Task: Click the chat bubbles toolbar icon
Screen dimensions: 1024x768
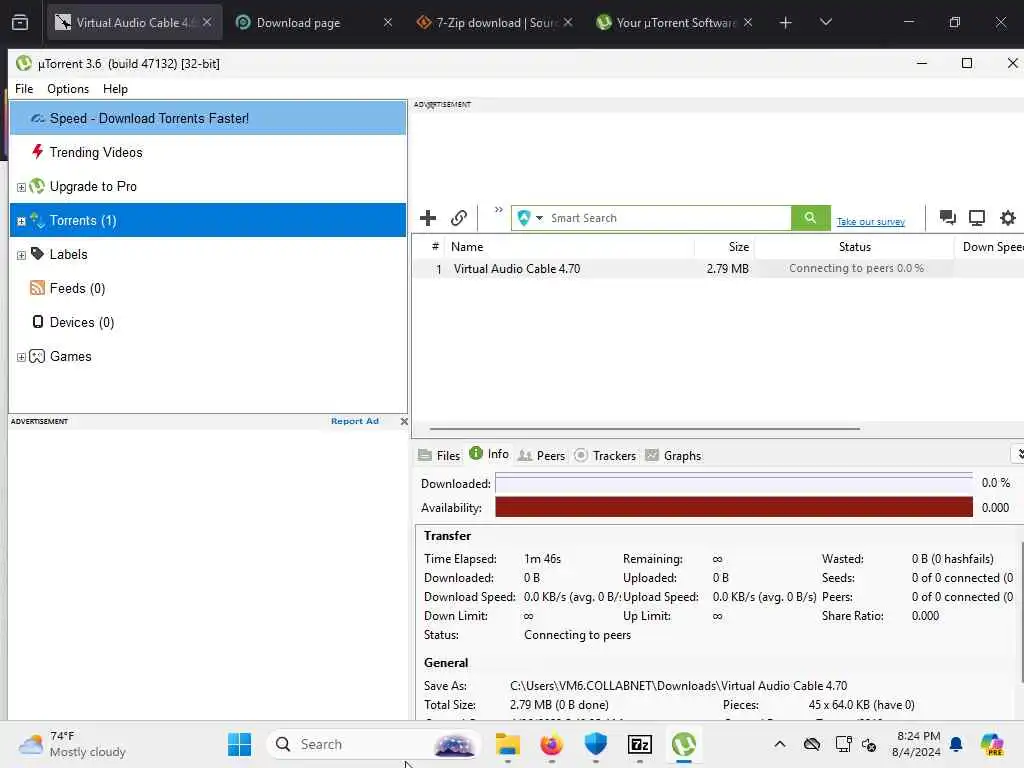Action: [948, 217]
